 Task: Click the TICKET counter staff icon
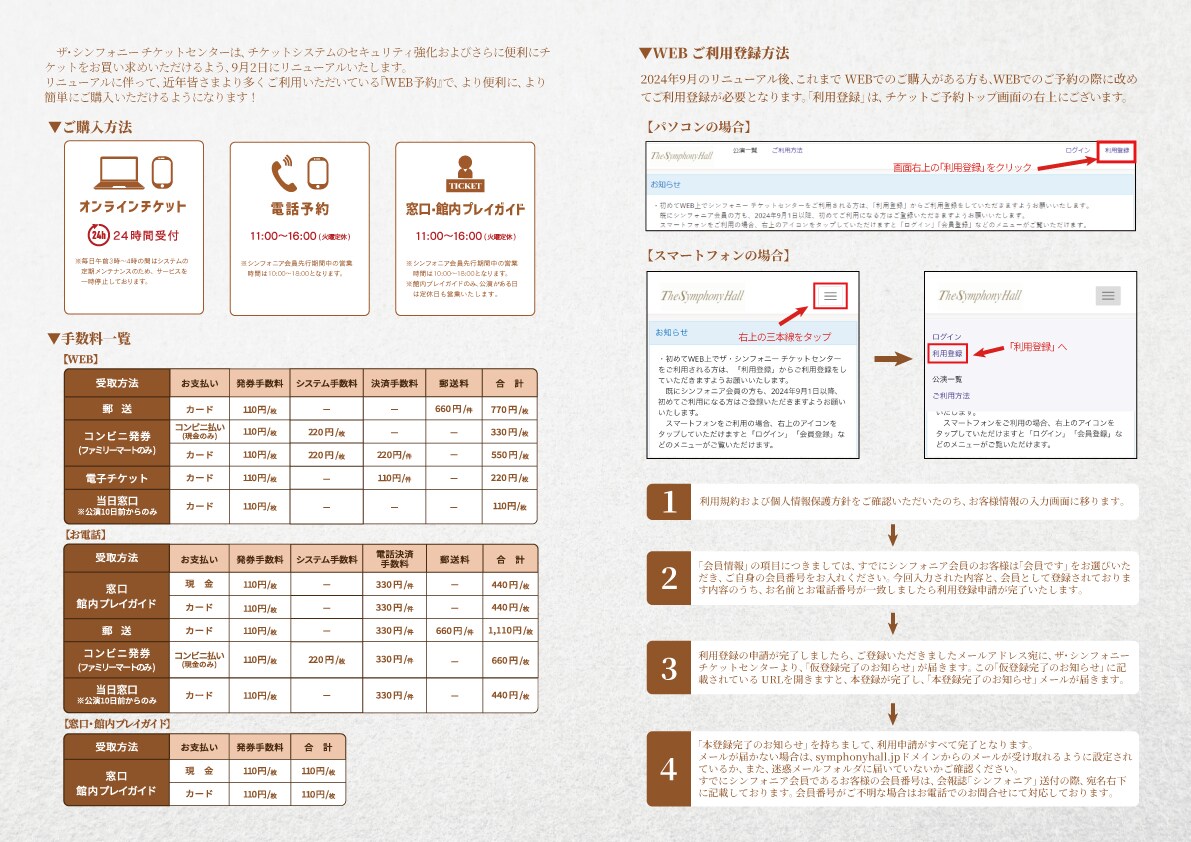click(465, 173)
